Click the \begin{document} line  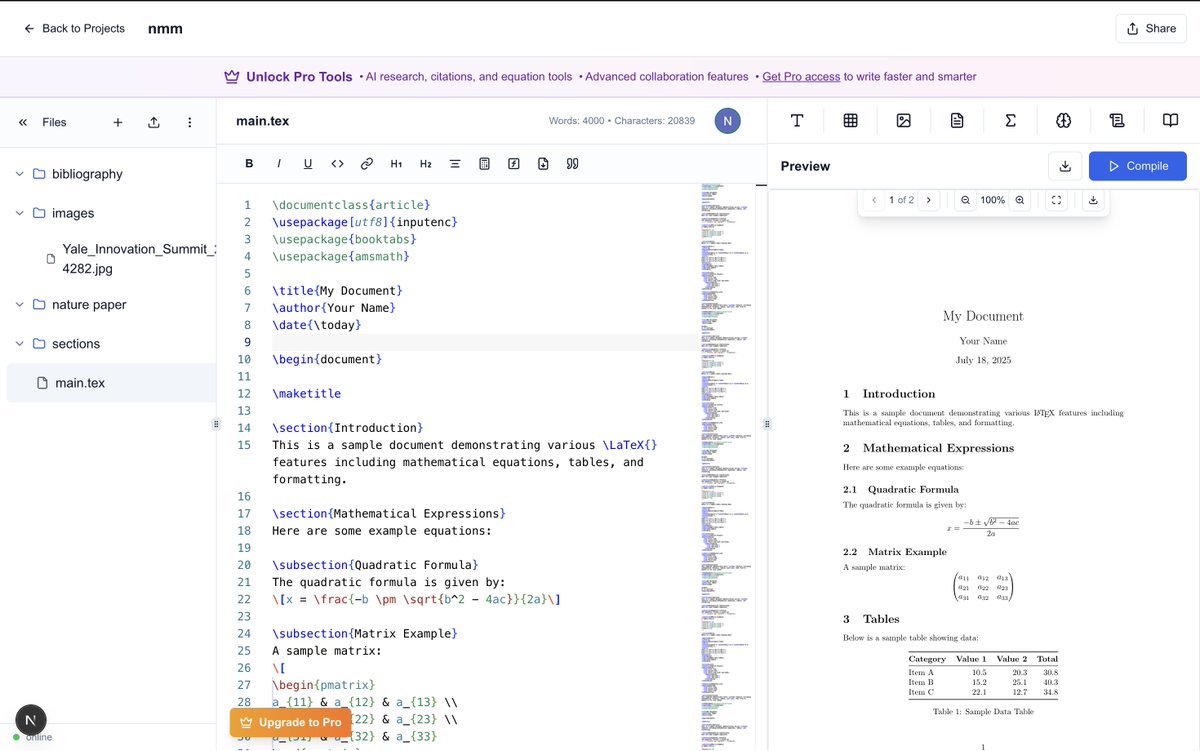pyautogui.click(x=327, y=359)
